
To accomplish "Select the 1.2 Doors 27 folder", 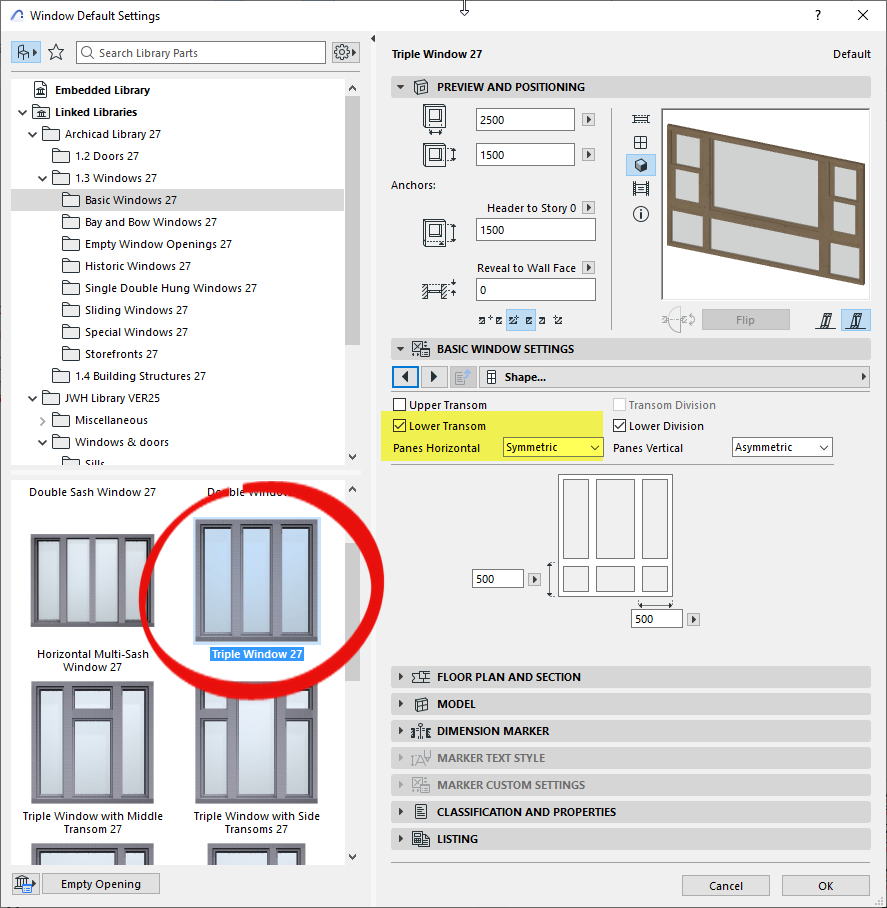I will [x=107, y=156].
